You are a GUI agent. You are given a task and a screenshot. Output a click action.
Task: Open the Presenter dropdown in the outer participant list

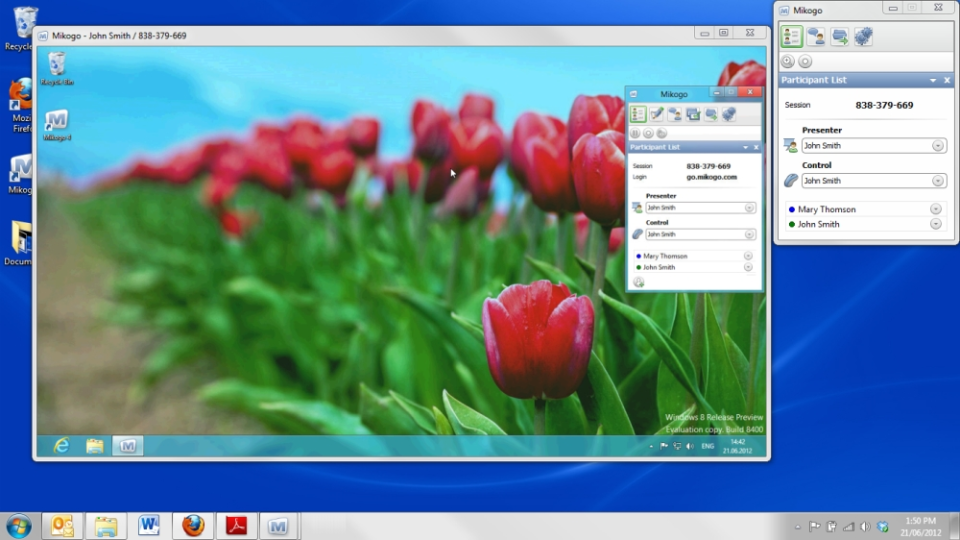coord(874,146)
